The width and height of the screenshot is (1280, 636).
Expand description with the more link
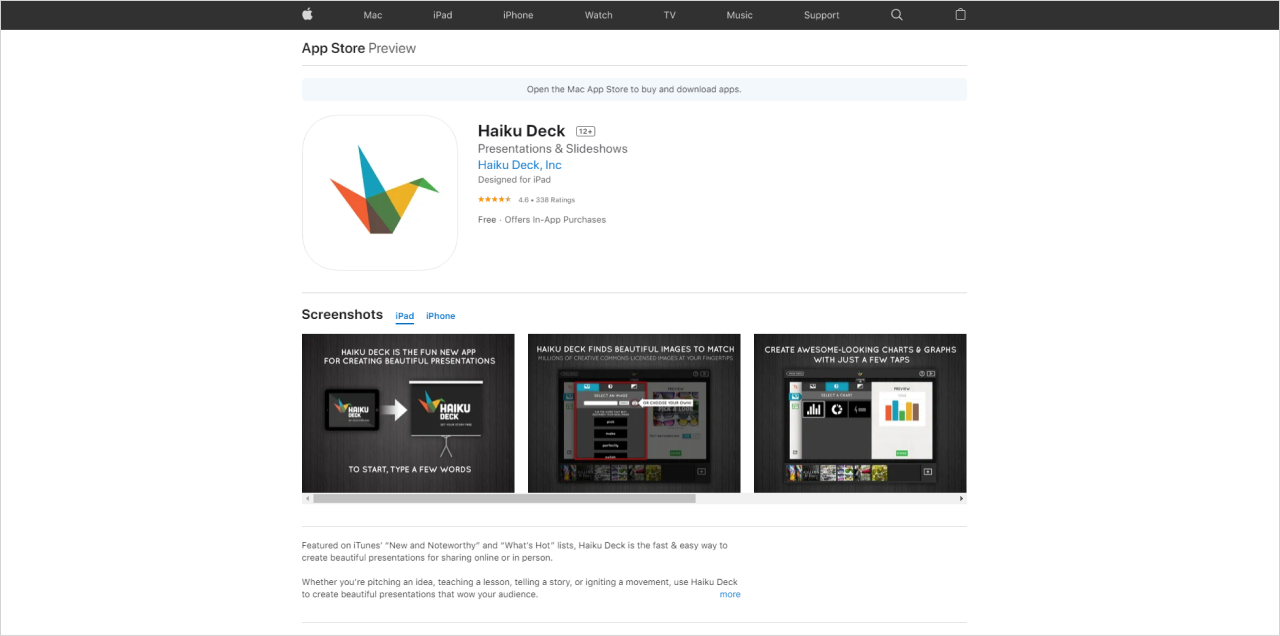[x=730, y=594]
